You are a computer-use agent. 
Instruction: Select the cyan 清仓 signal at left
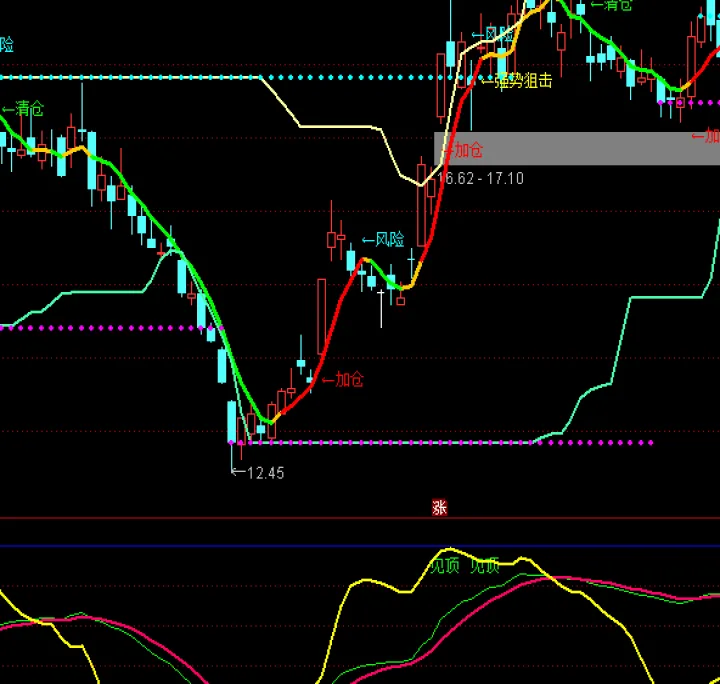click(23, 109)
